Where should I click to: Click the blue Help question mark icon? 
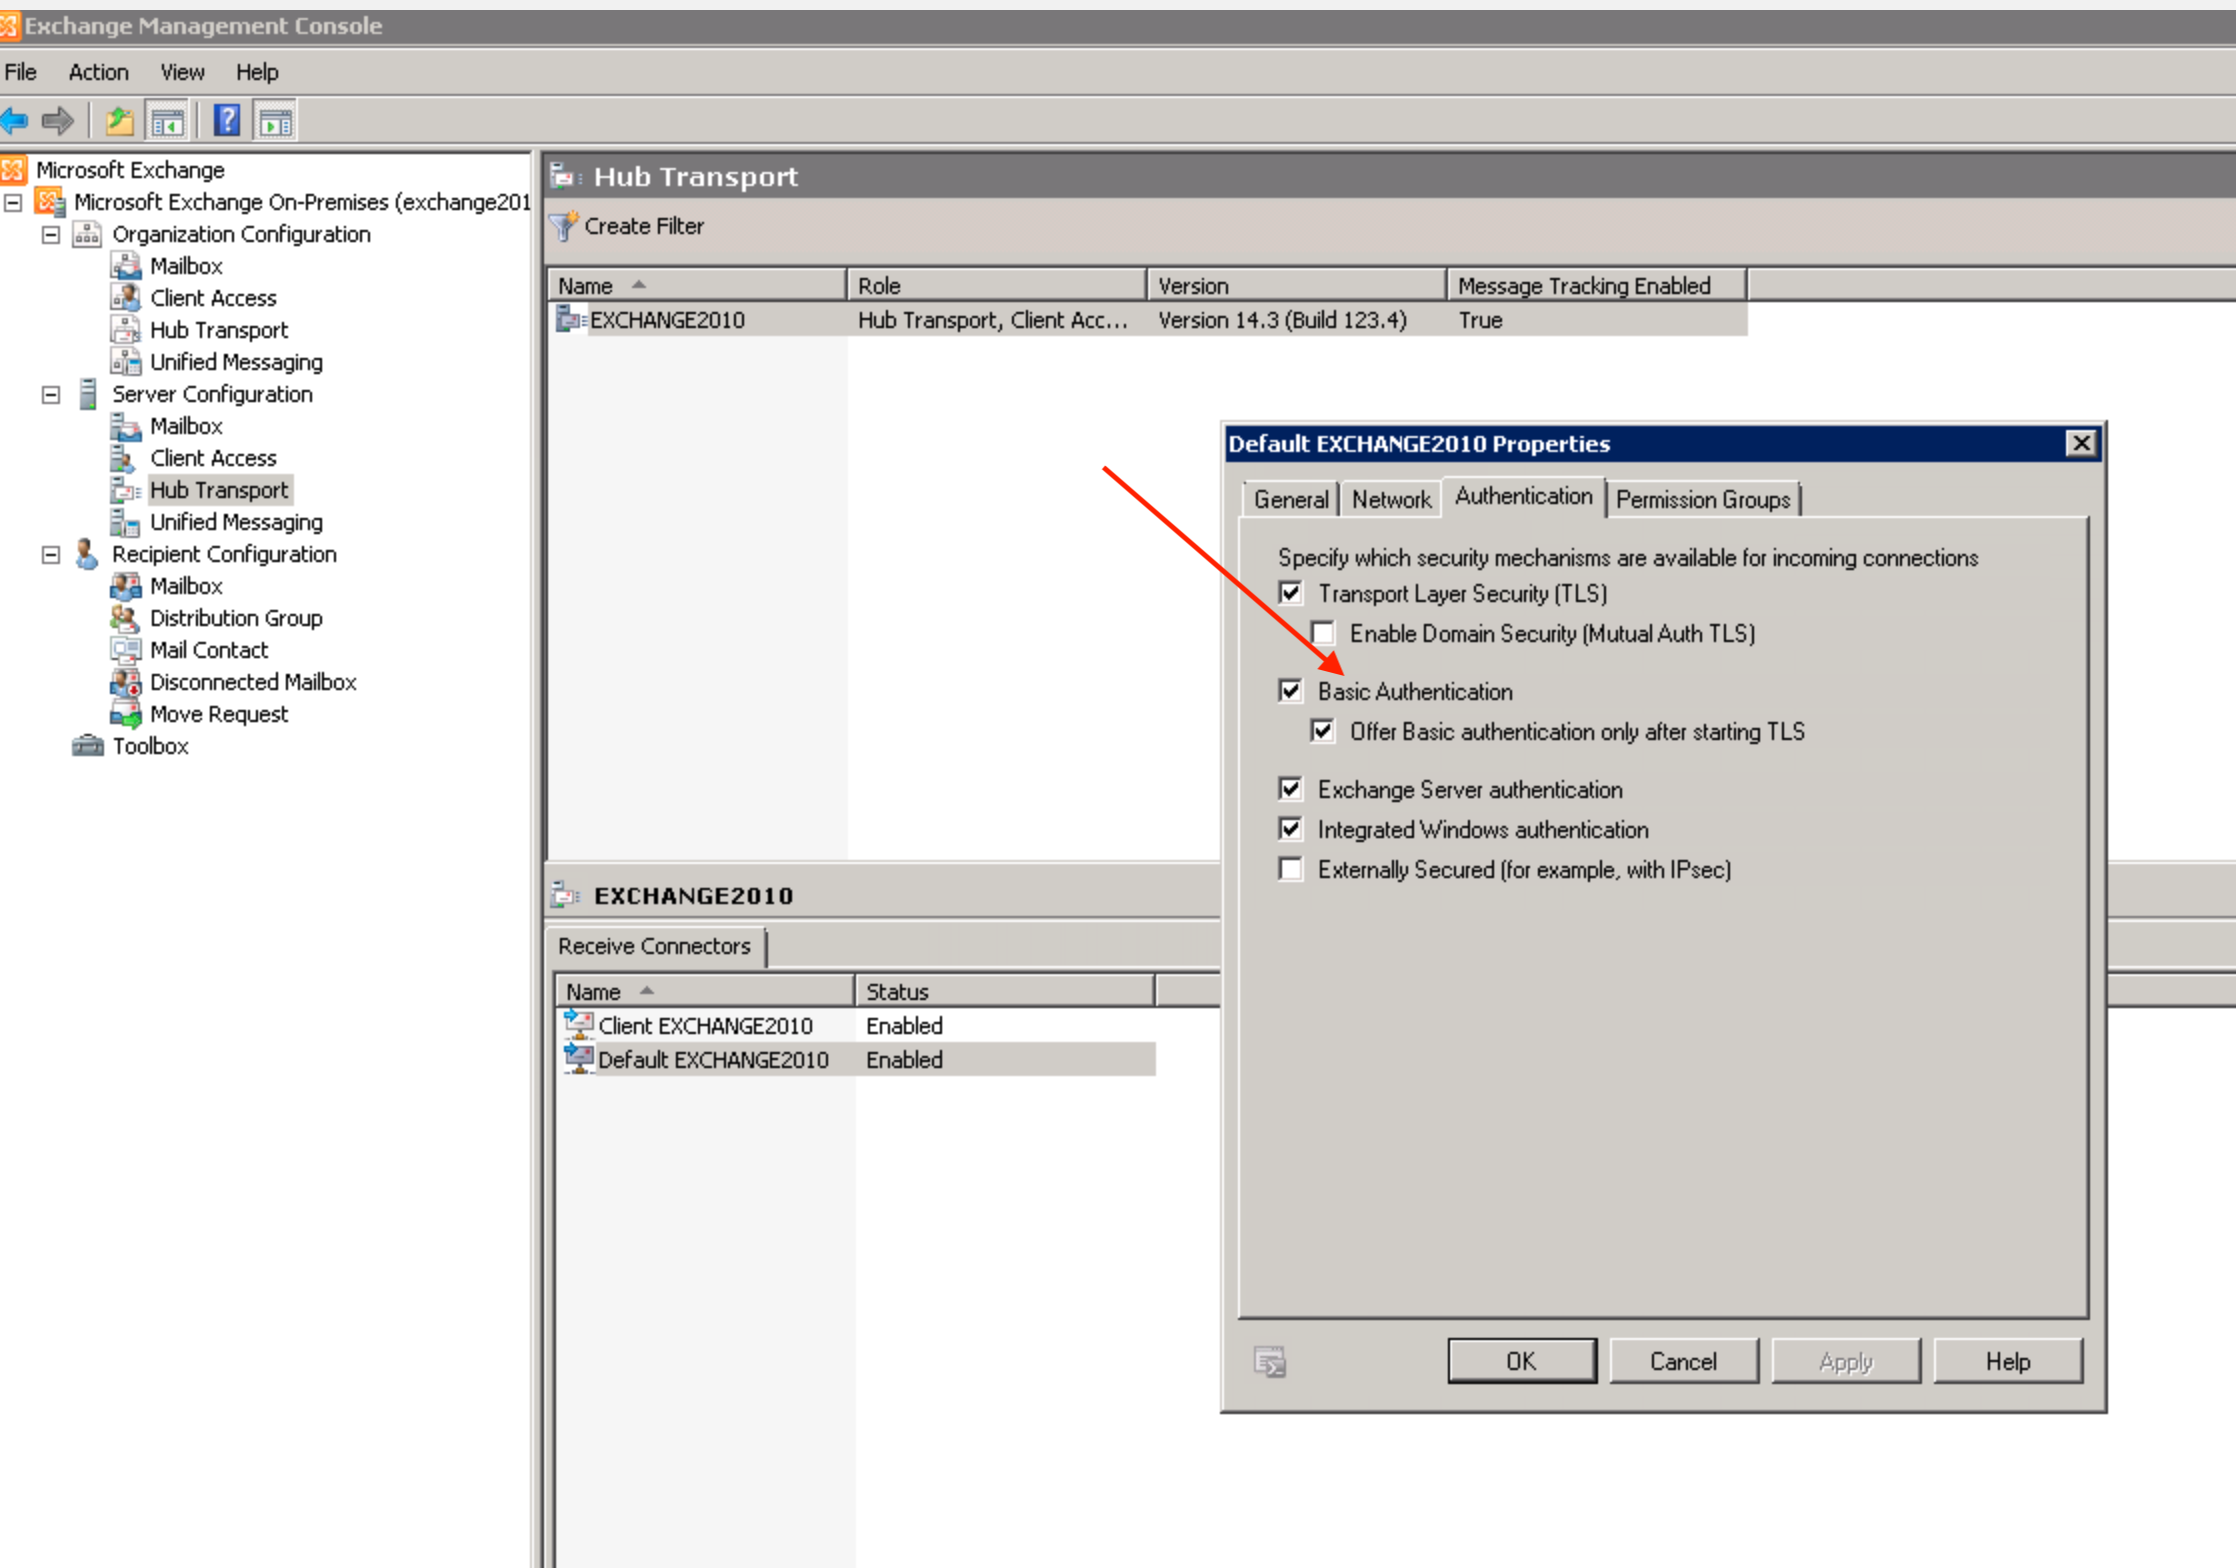pyautogui.click(x=227, y=121)
